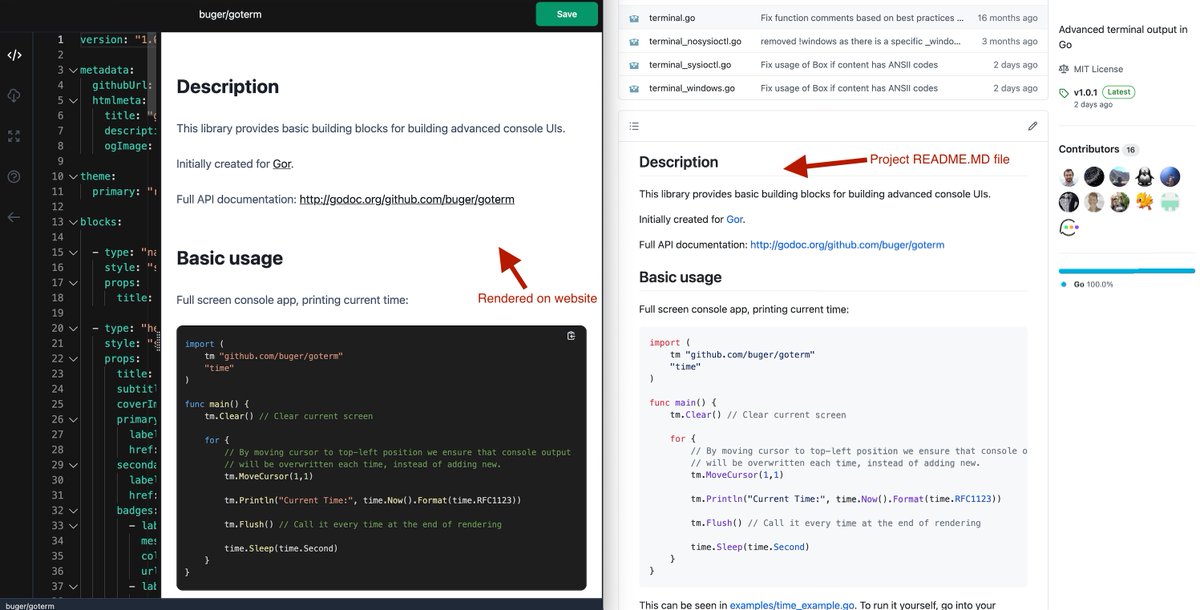Image resolution: width=1200 pixels, height=610 pixels.
Task: Open the code editor view icon in sidebar
Action: tap(14, 56)
